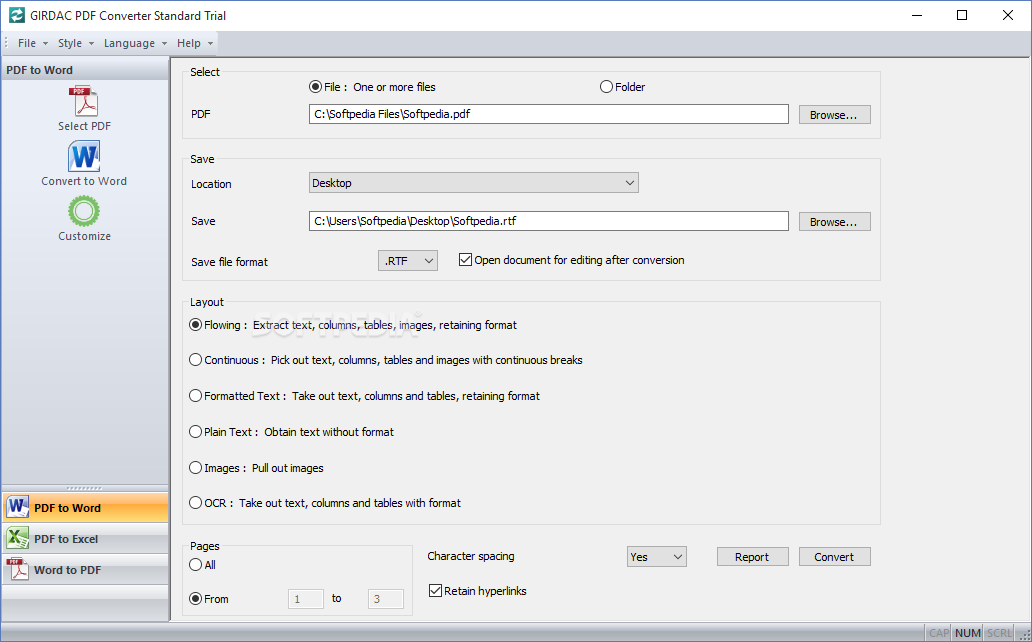
Task: Click the menu bar drag grip
Action: (x=6, y=43)
